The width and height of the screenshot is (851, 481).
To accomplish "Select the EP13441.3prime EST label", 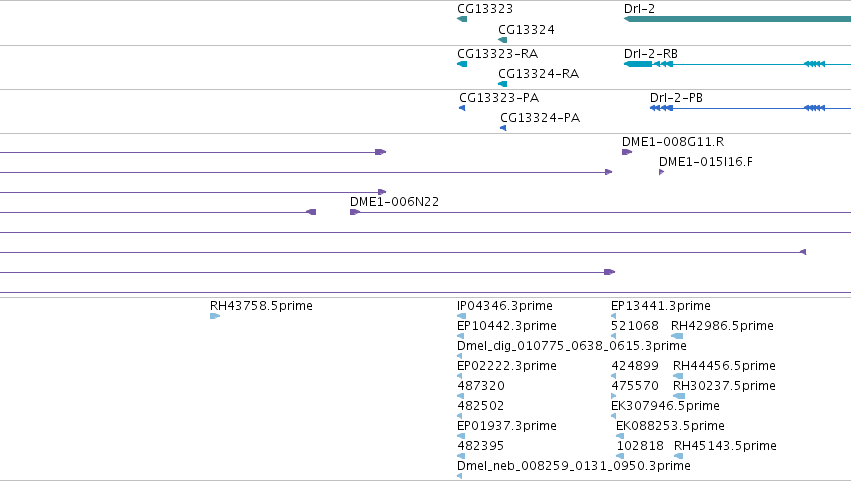I will click(x=661, y=306).
